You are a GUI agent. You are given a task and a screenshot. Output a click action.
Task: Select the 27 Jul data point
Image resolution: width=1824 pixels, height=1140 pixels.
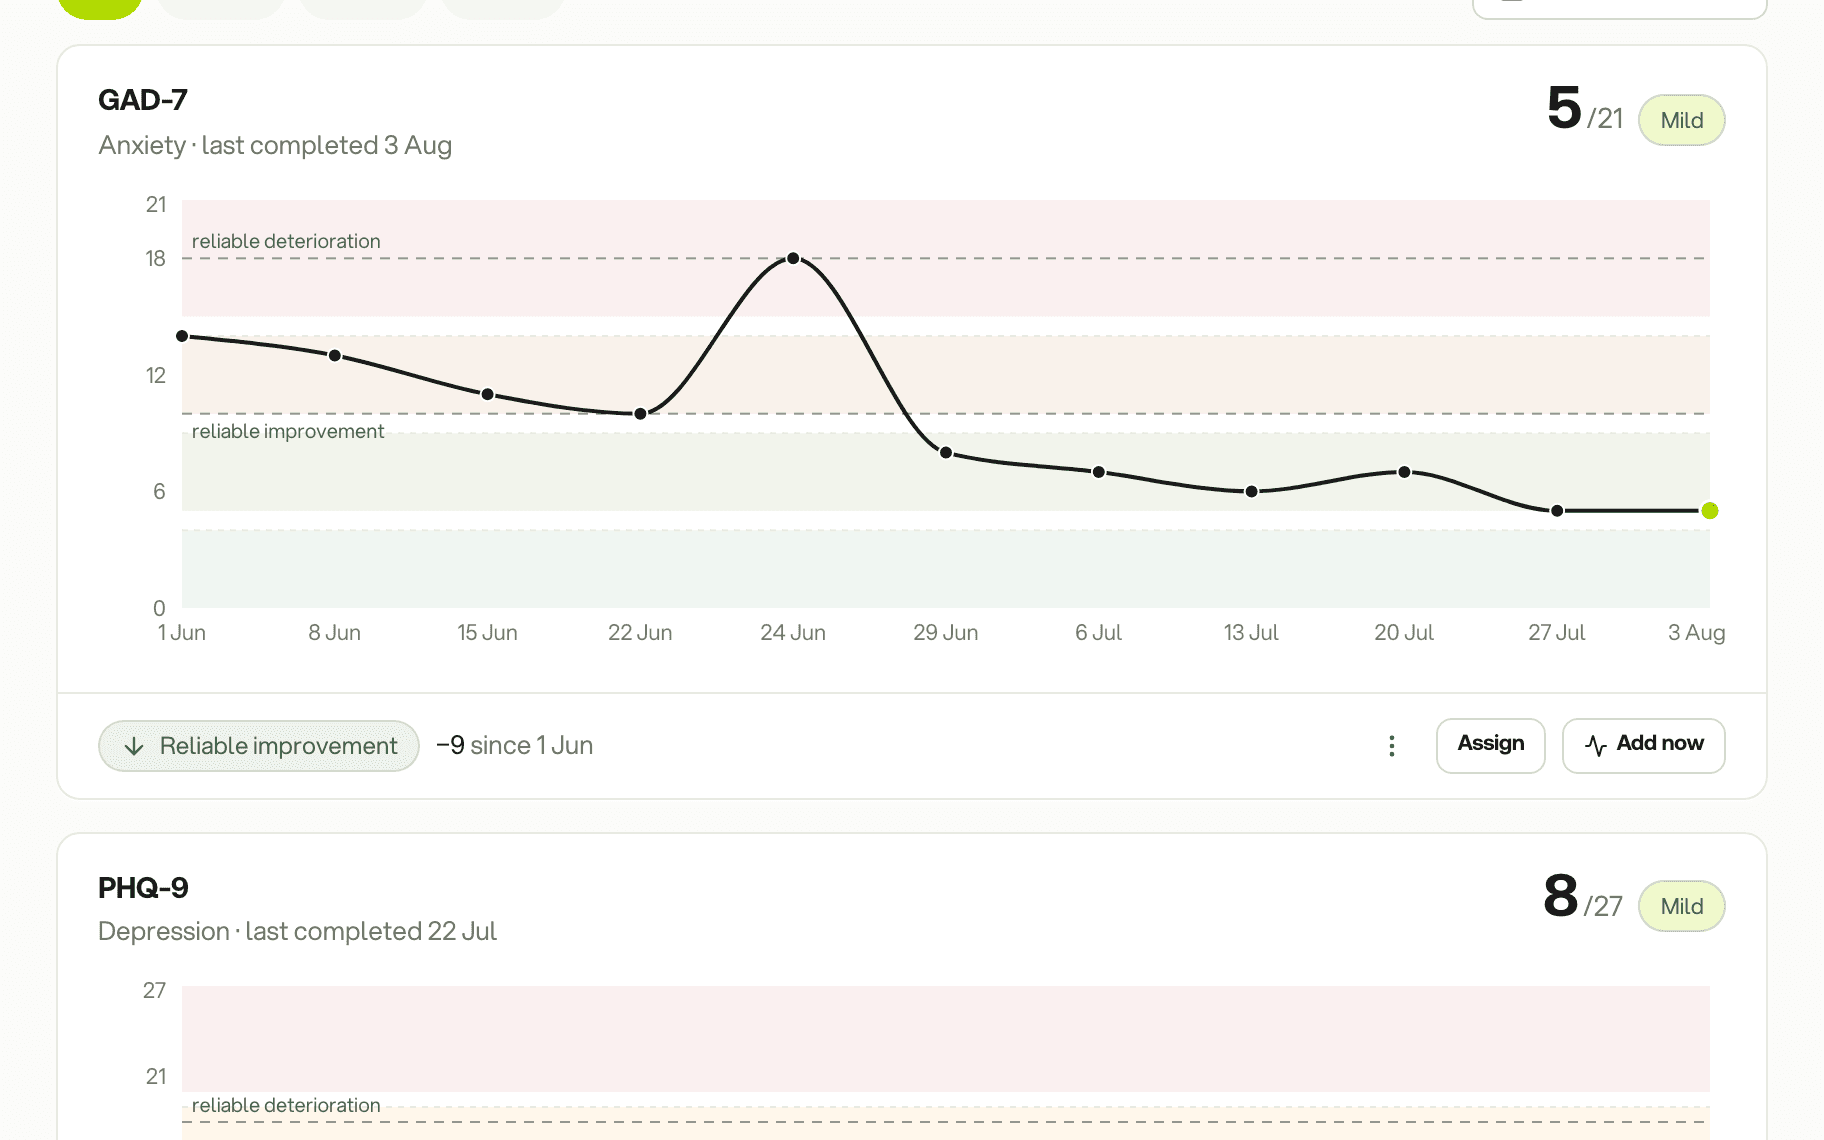1557,511
